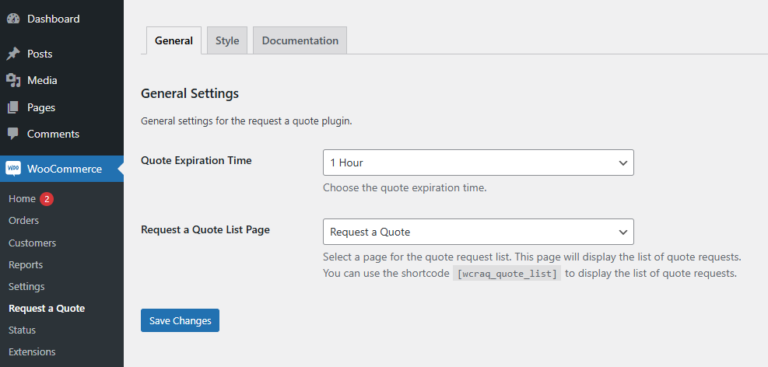Image resolution: width=768 pixels, height=367 pixels.
Task: Click the Media icon in sidebar
Action: 13,80
